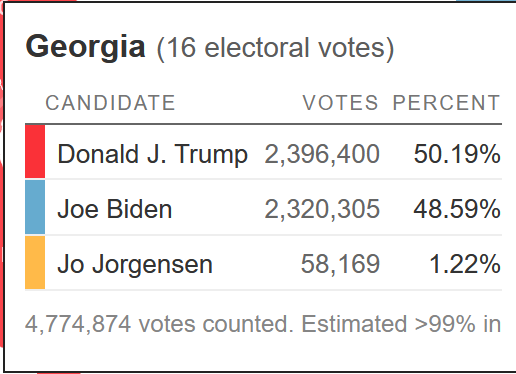Click Biden's 48.59% percentage

coord(457,209)
